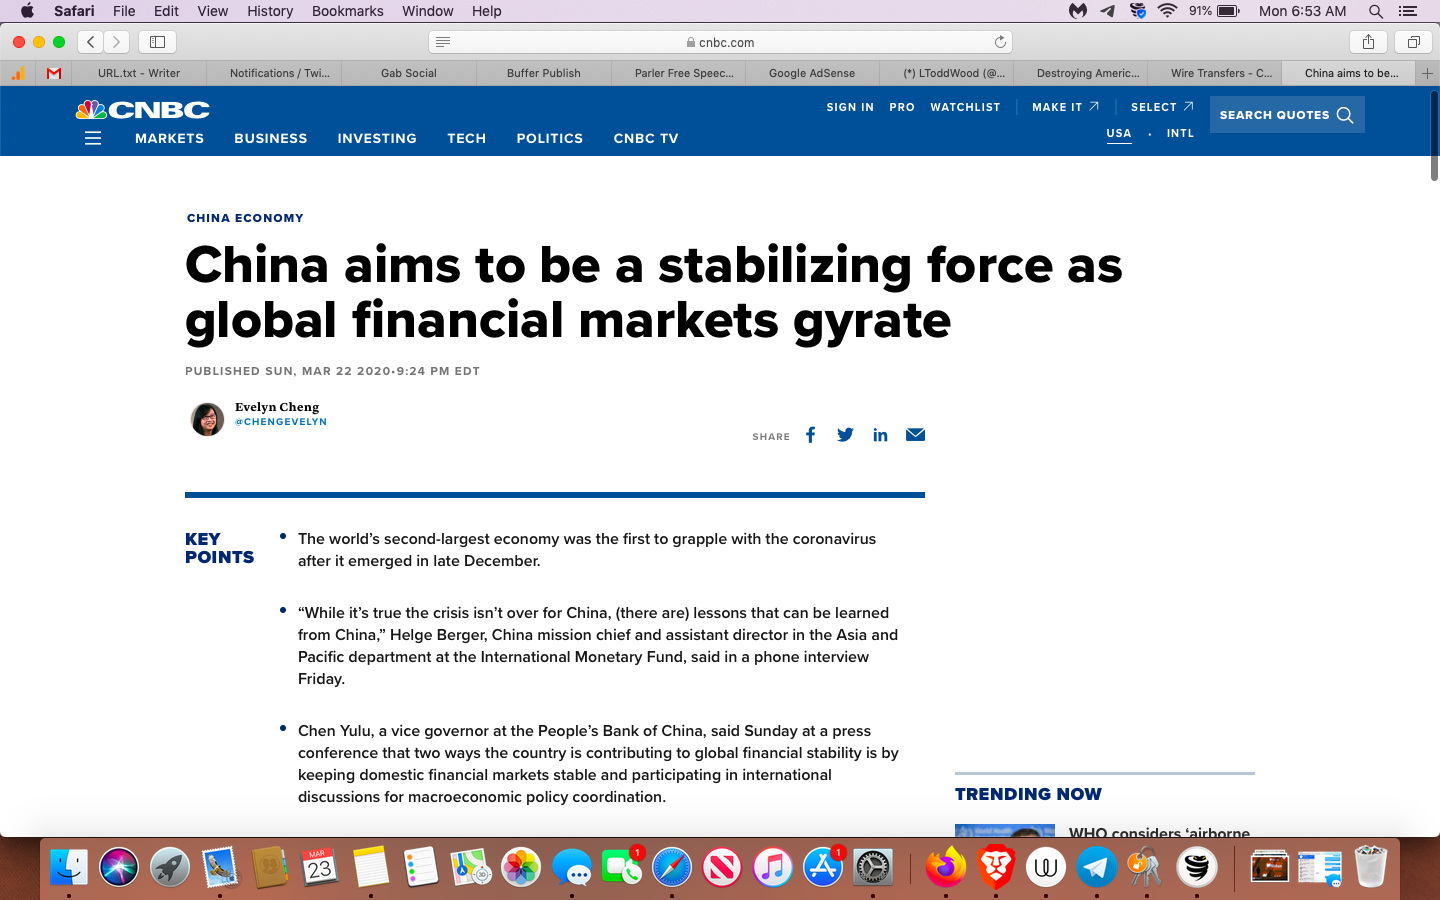Click Evelyn Cheng author avatar
This screenshot has width=1440, height=900.
tap(207, 419)
